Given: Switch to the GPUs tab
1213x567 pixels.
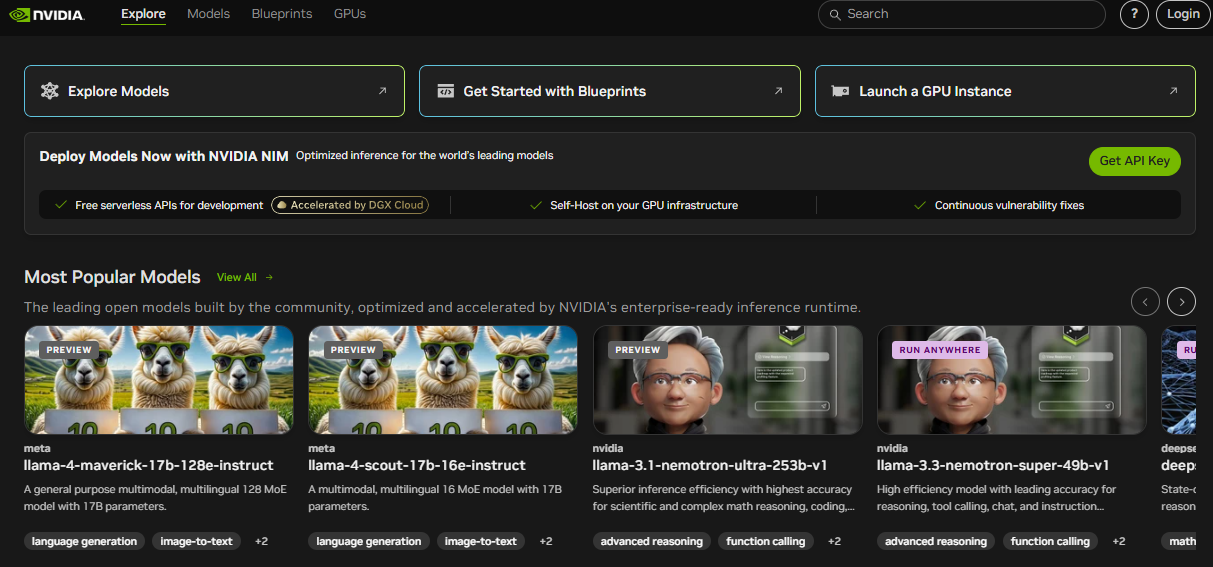Looking at the screenshot, I should pos(350,14).
